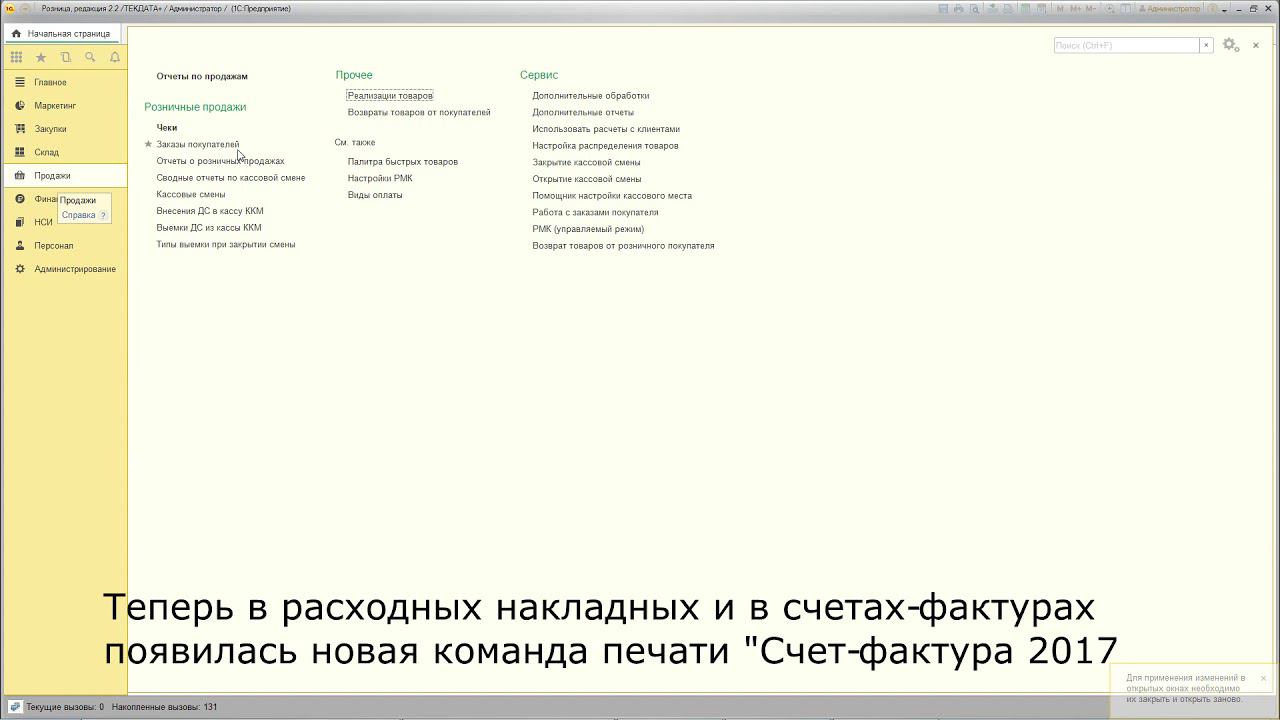Click the Маркетинг pie chart icon
Viewport: 1280px width, 720px height.
coord(20,105)
